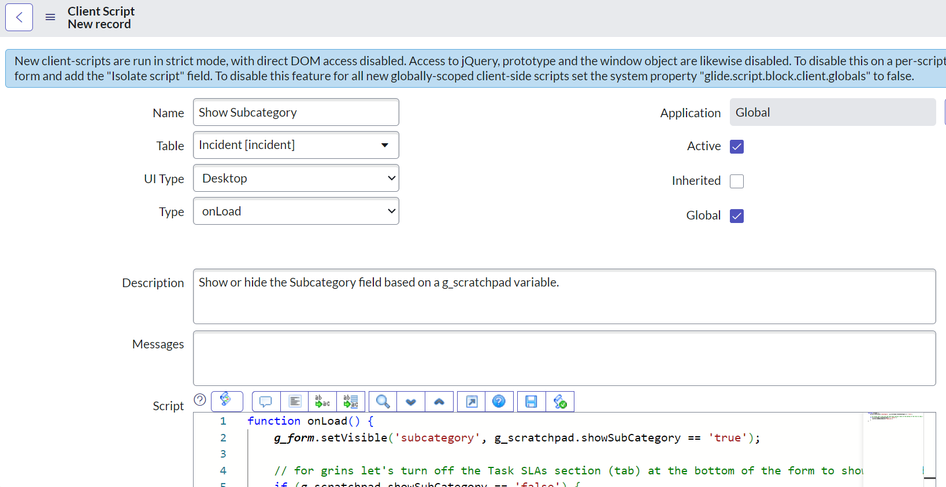The width and height of the screenshot is (946, 487).
Task: Click the comment toggle speech bubble icon
Action: click(266, 401)
